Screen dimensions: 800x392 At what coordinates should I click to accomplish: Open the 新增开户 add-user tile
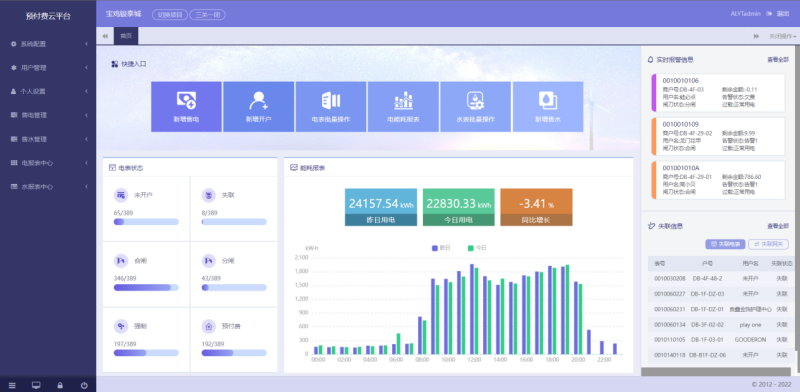coord(258,107)
